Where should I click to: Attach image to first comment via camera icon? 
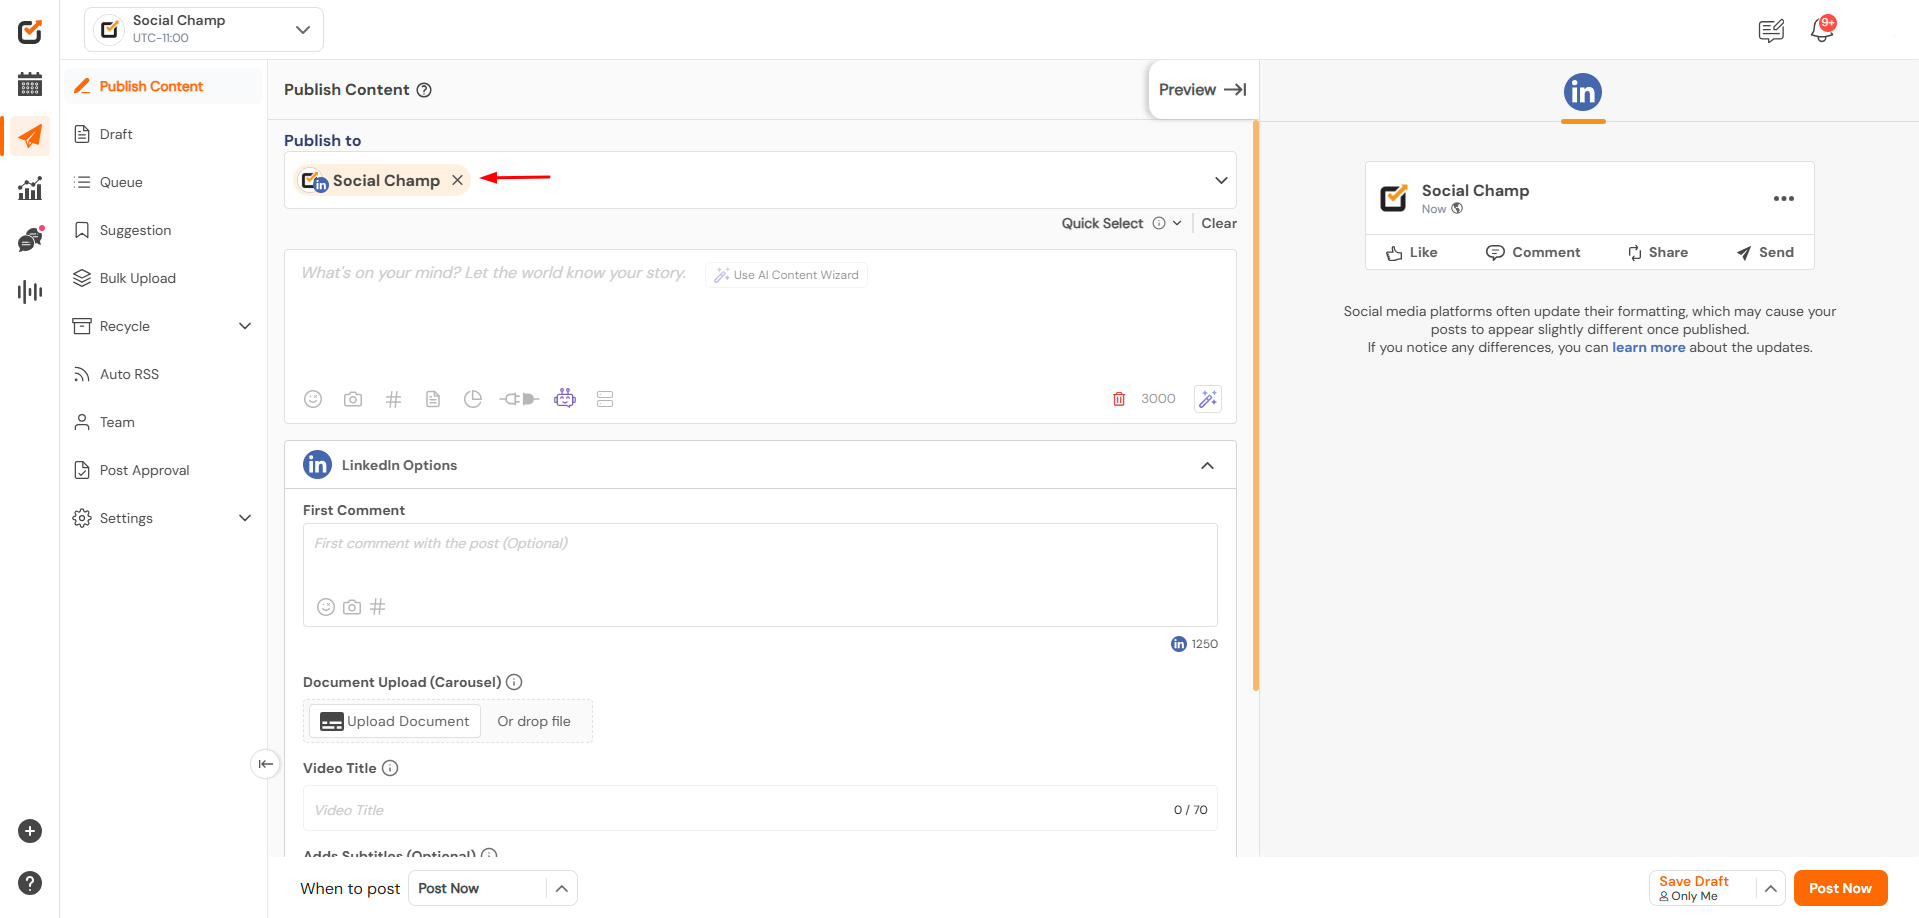click(352, 607)
